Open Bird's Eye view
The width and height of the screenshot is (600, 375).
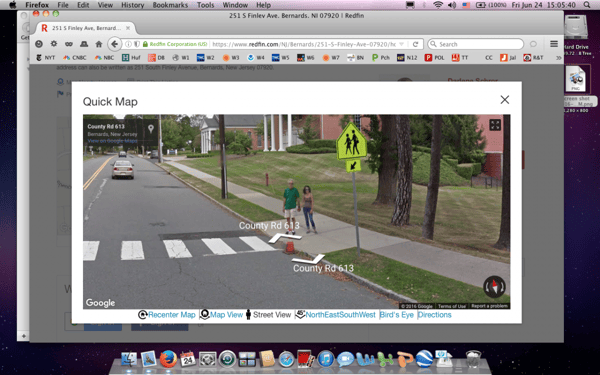(x=397, y=315)
